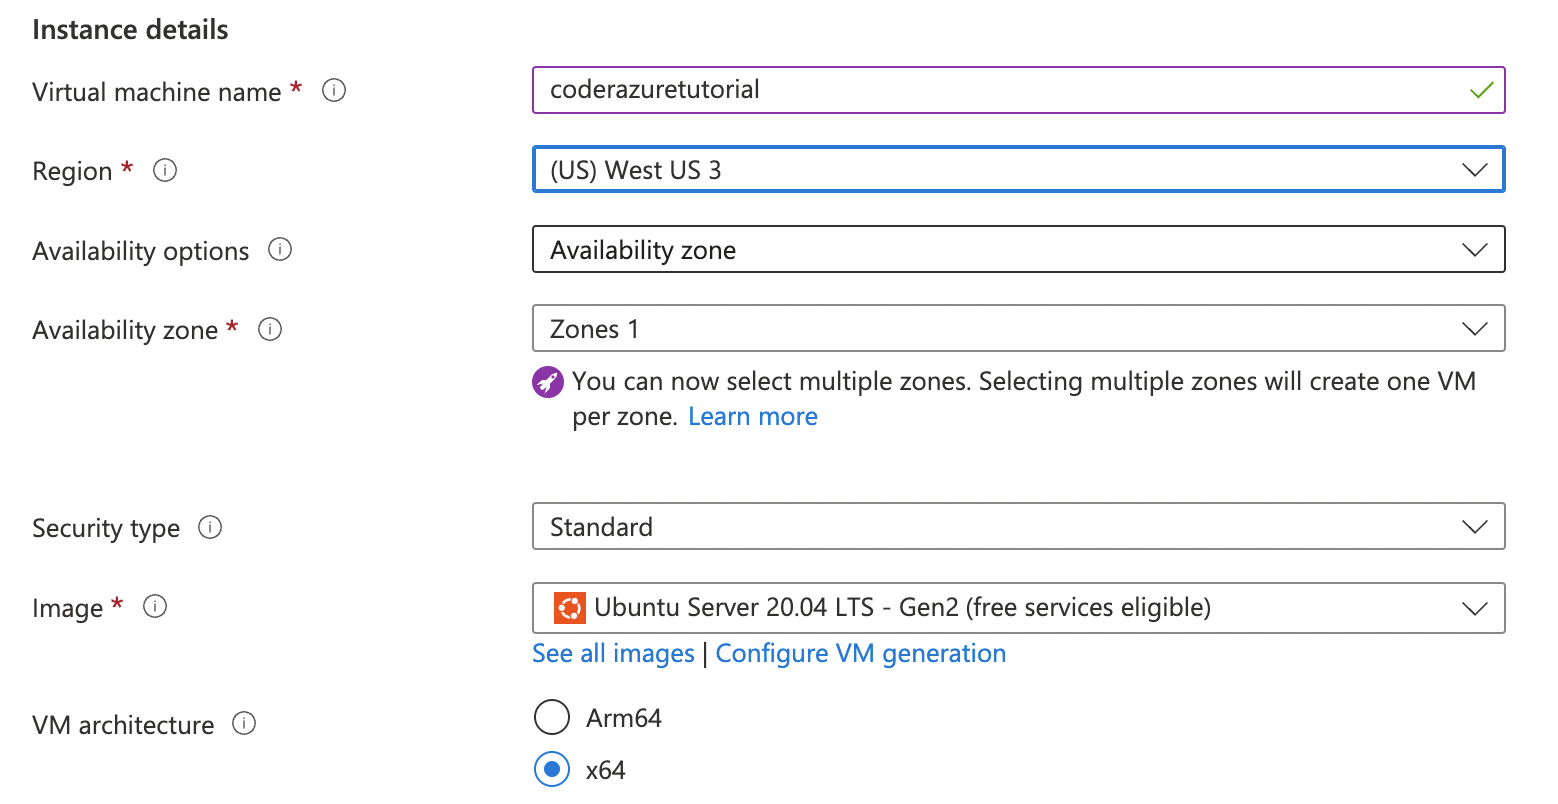
Task: Open the Availability options dropdown
Action: 1475,249
